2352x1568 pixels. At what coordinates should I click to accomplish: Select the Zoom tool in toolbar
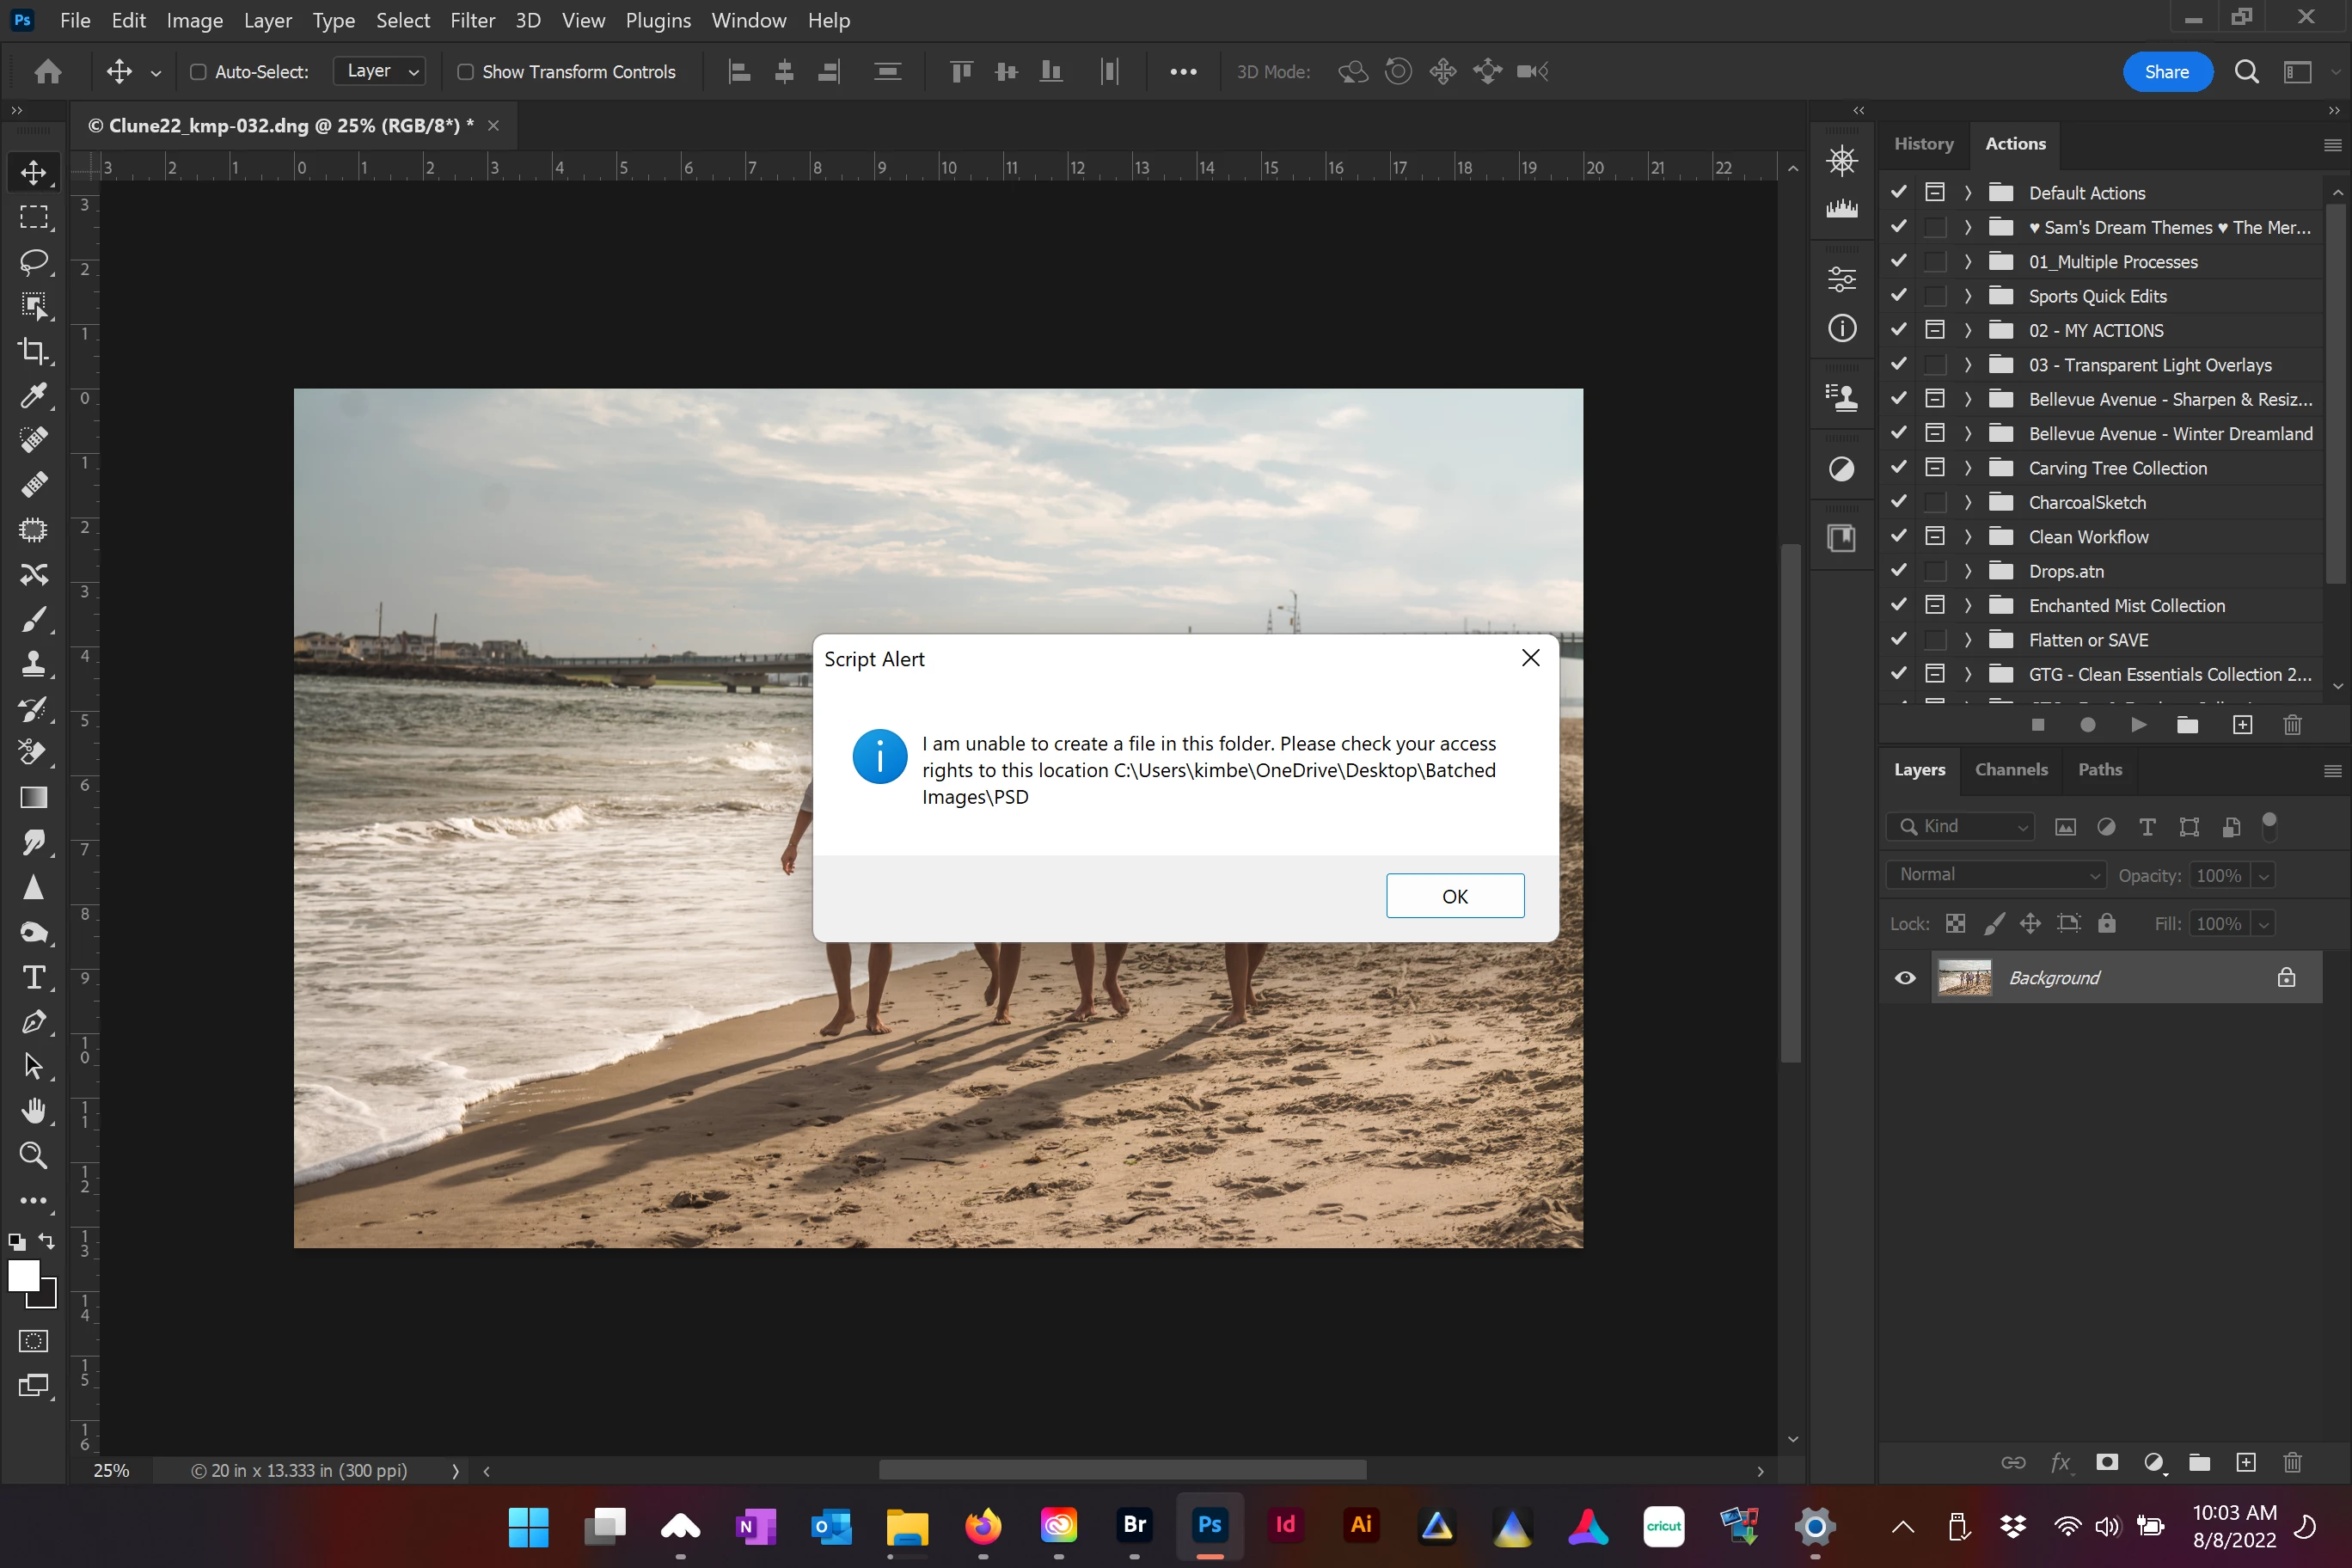(x=33, y=1155)
